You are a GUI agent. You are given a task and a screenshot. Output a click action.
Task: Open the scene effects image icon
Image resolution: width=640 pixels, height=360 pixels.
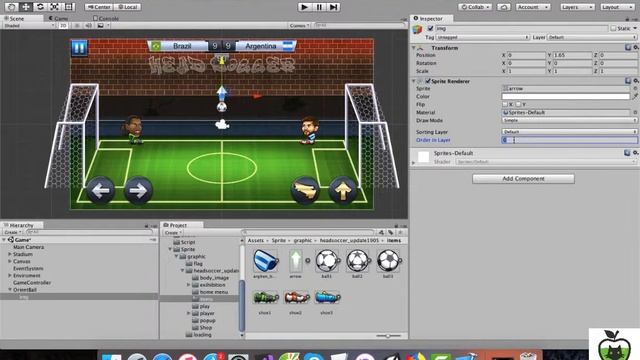100,25
